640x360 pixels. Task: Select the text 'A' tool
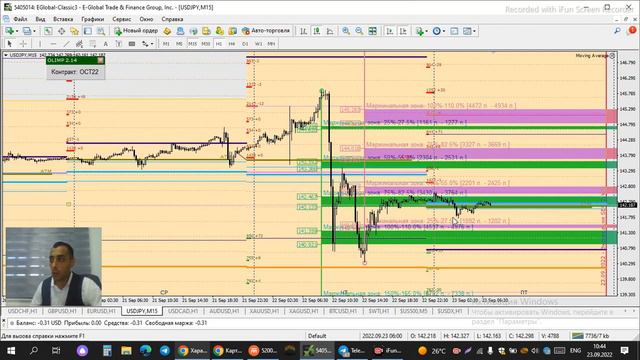[x=106, y=44]
